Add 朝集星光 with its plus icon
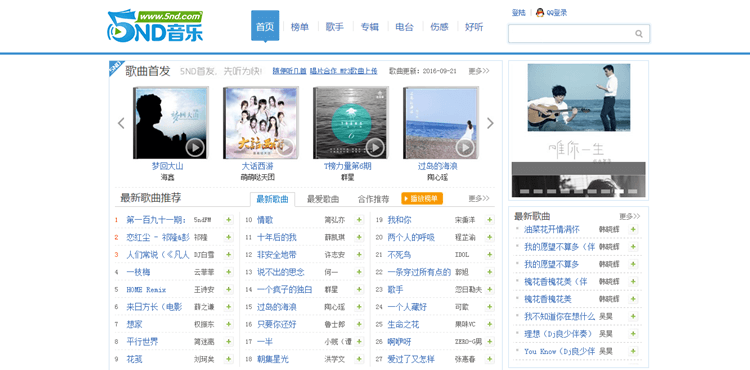The width and height of the screenshot is (750, 370). (359, 359)
